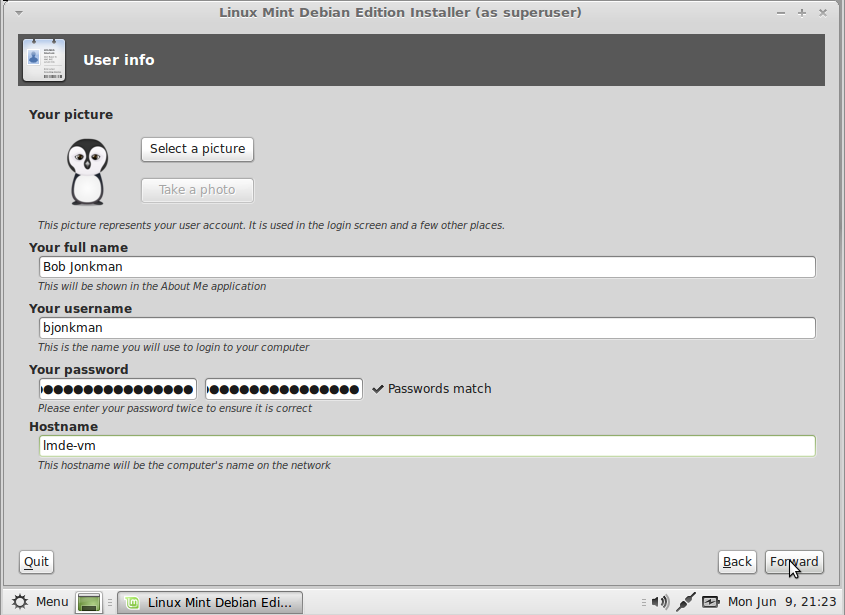Click the first password entry field
The image size is (845, 615).
(117, 388)
